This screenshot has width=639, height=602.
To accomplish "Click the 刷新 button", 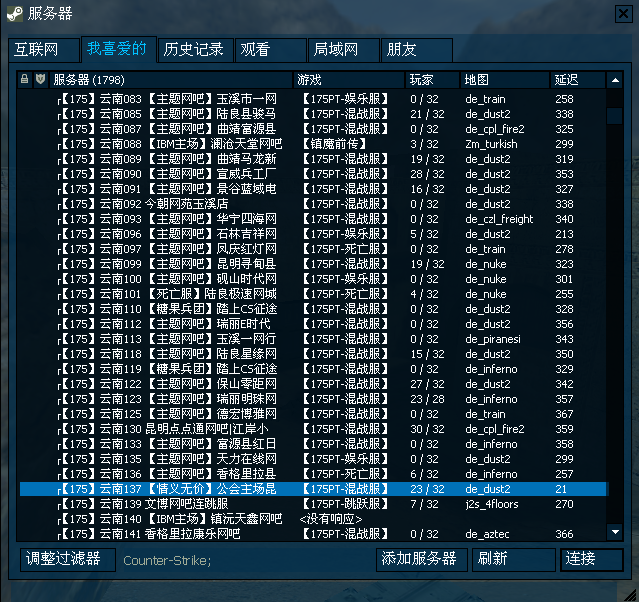I will pos(514,559).
